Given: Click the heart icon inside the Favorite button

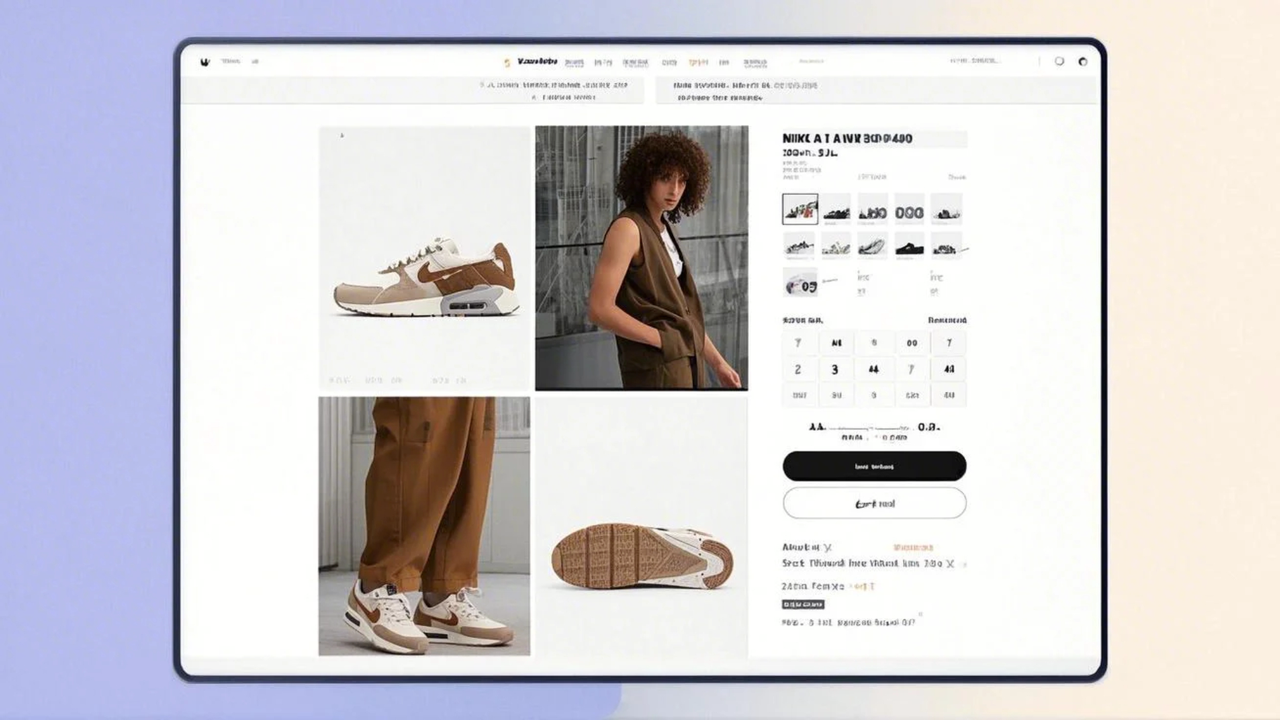Looking at the screenshot, I should pos(858,503).
